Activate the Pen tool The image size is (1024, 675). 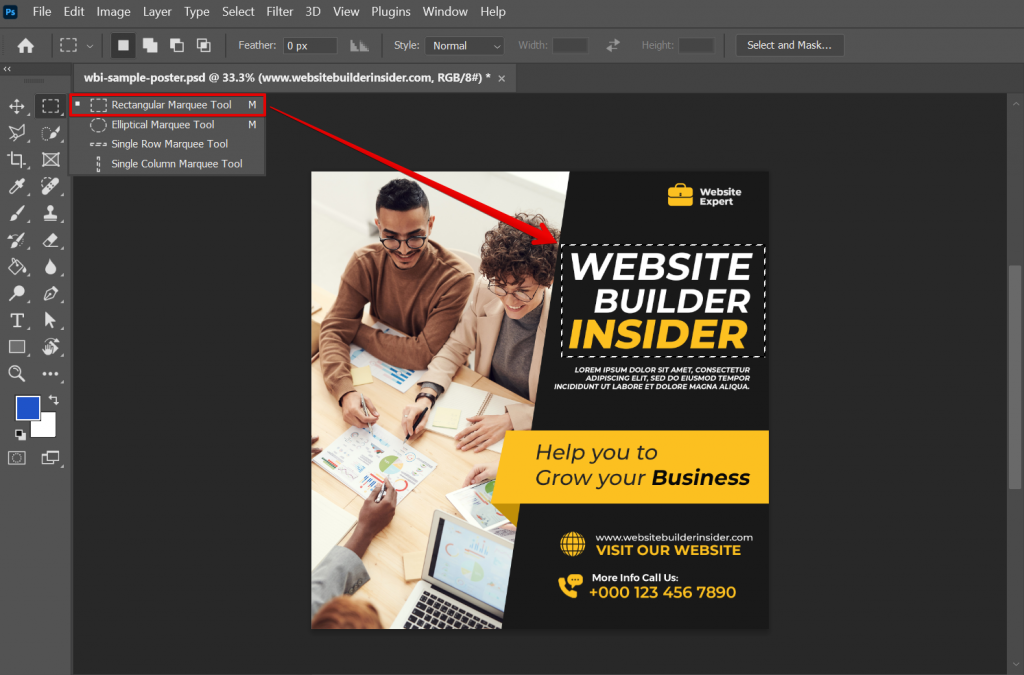pyautogui.click(x=50, y=293)
